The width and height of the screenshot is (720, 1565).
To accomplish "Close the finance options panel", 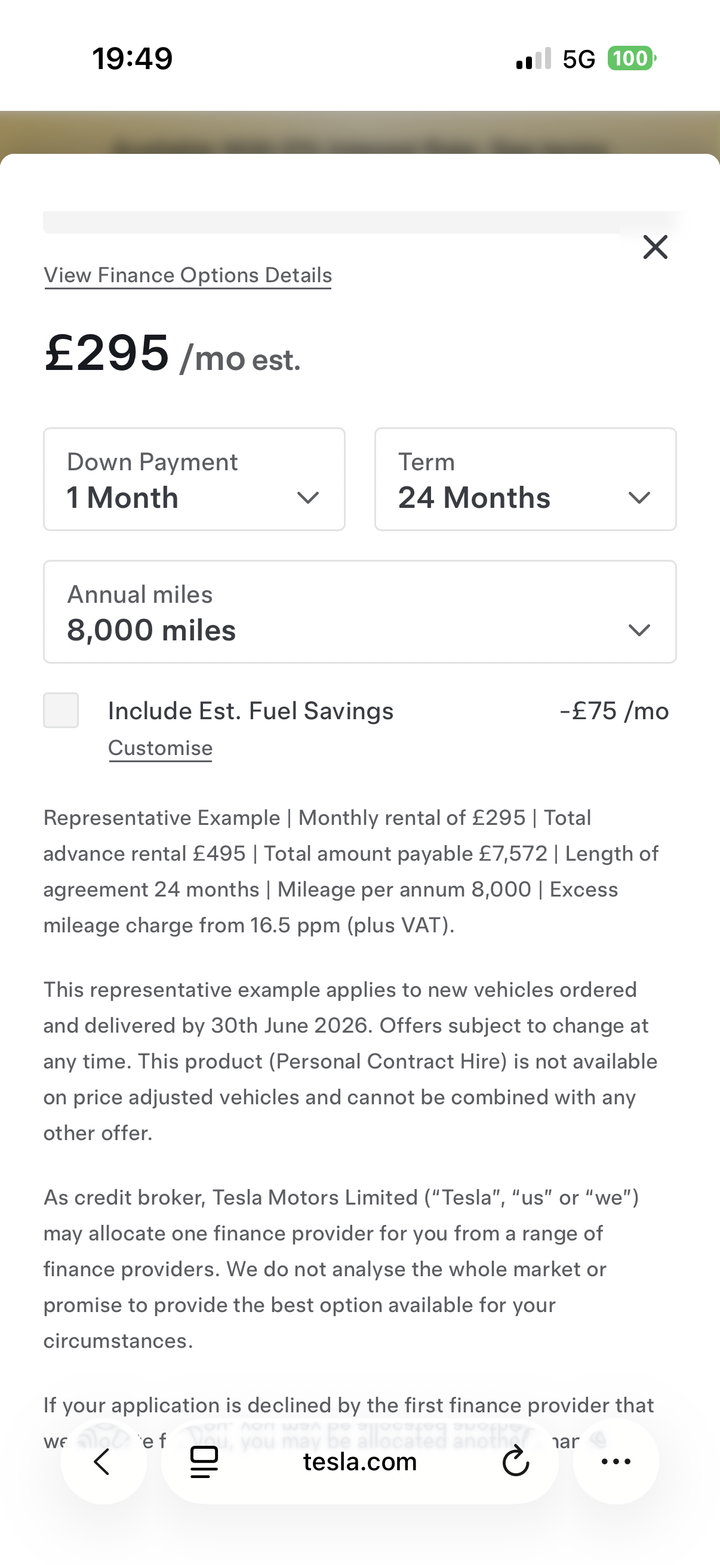I will click(x=655, y=247).
